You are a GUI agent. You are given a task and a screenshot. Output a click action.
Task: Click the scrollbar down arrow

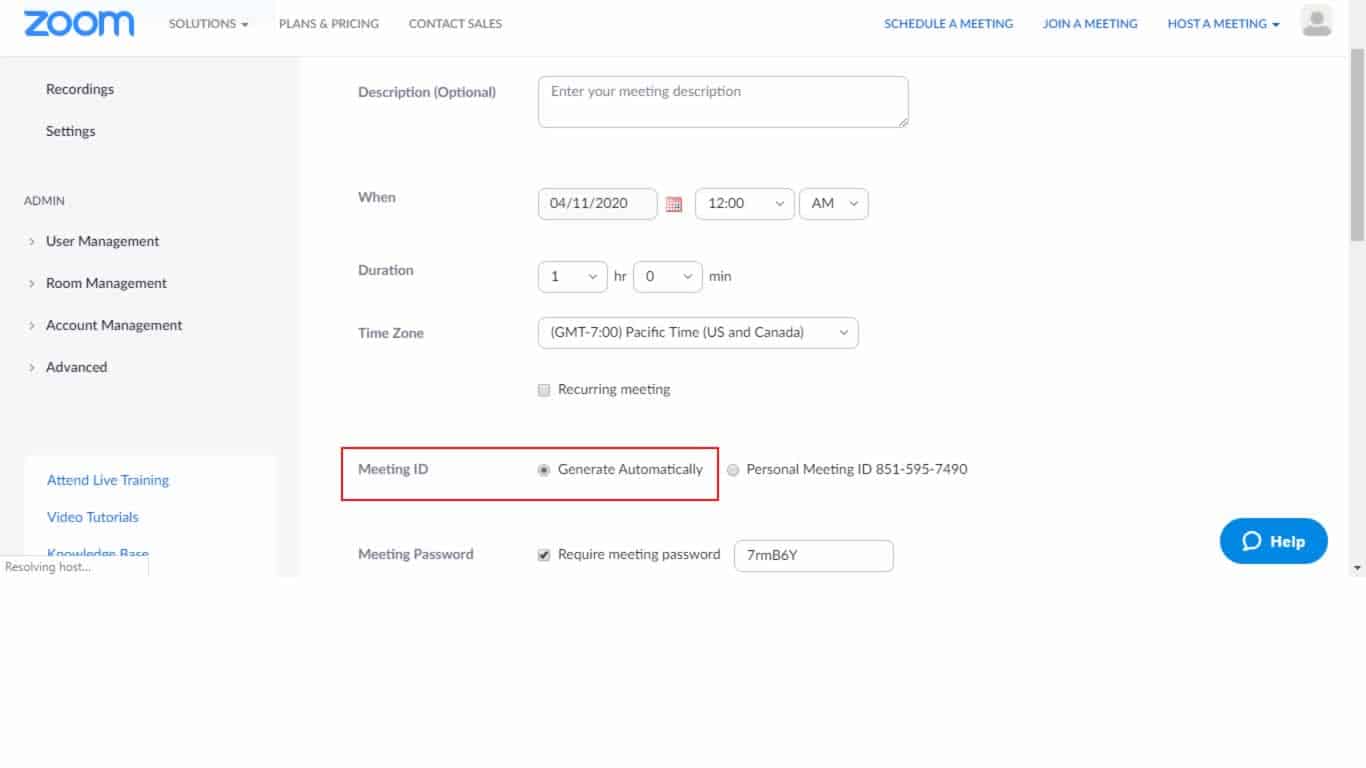(x=1357, y=568)
